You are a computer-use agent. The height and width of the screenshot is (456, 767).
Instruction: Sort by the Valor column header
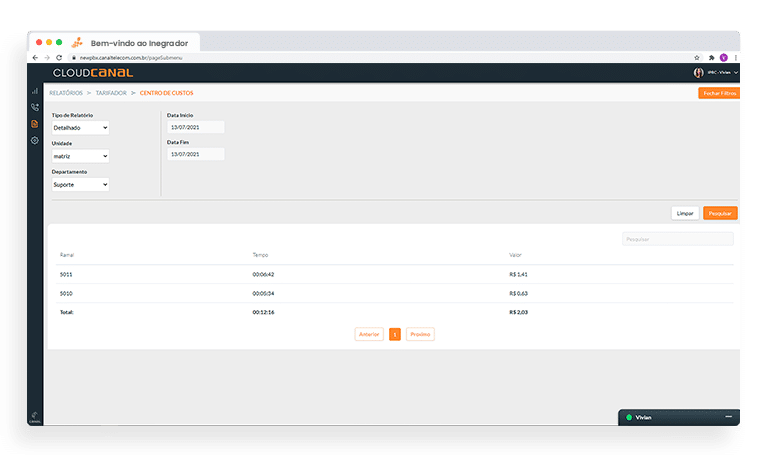pyautogui.click(x=515, y=255)
